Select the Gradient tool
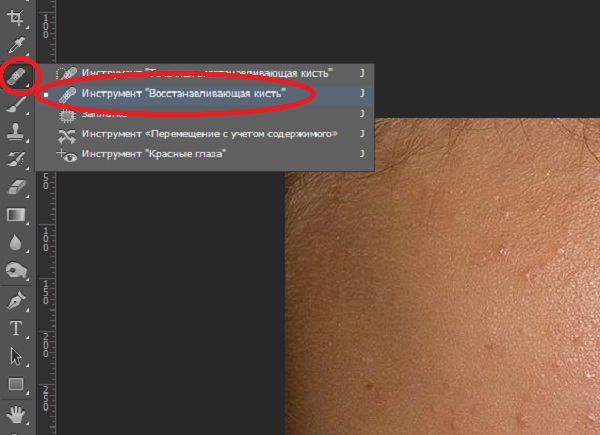This screenshot has height=435, width=600. point(16,215)
